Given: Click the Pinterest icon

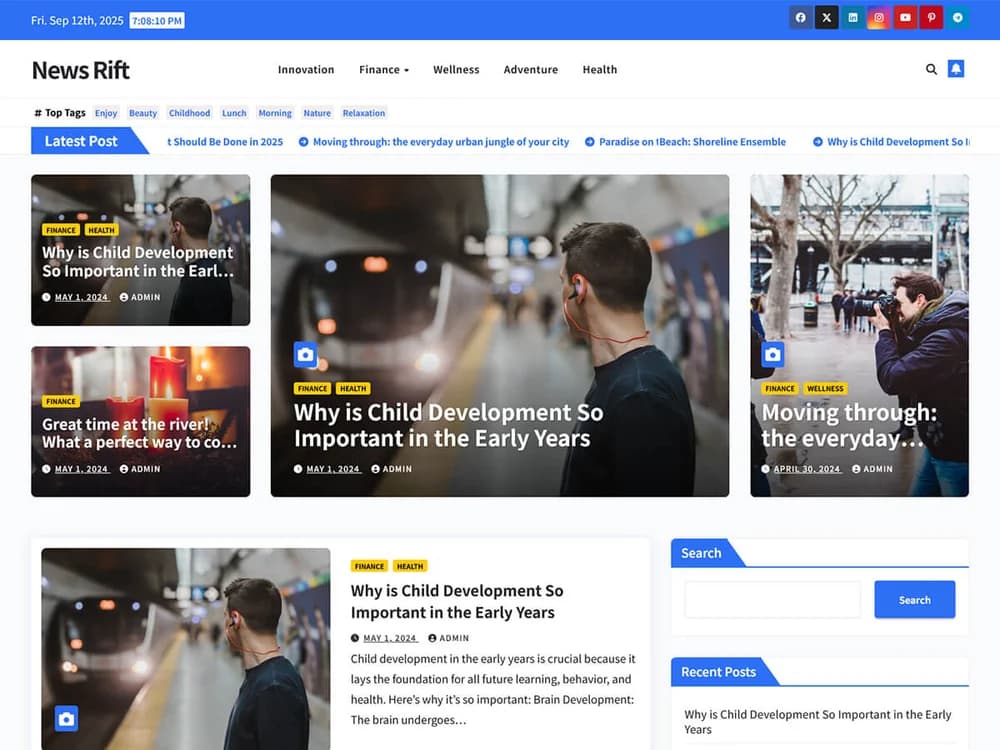Looking at the screenshot, I should pos(932,17).
